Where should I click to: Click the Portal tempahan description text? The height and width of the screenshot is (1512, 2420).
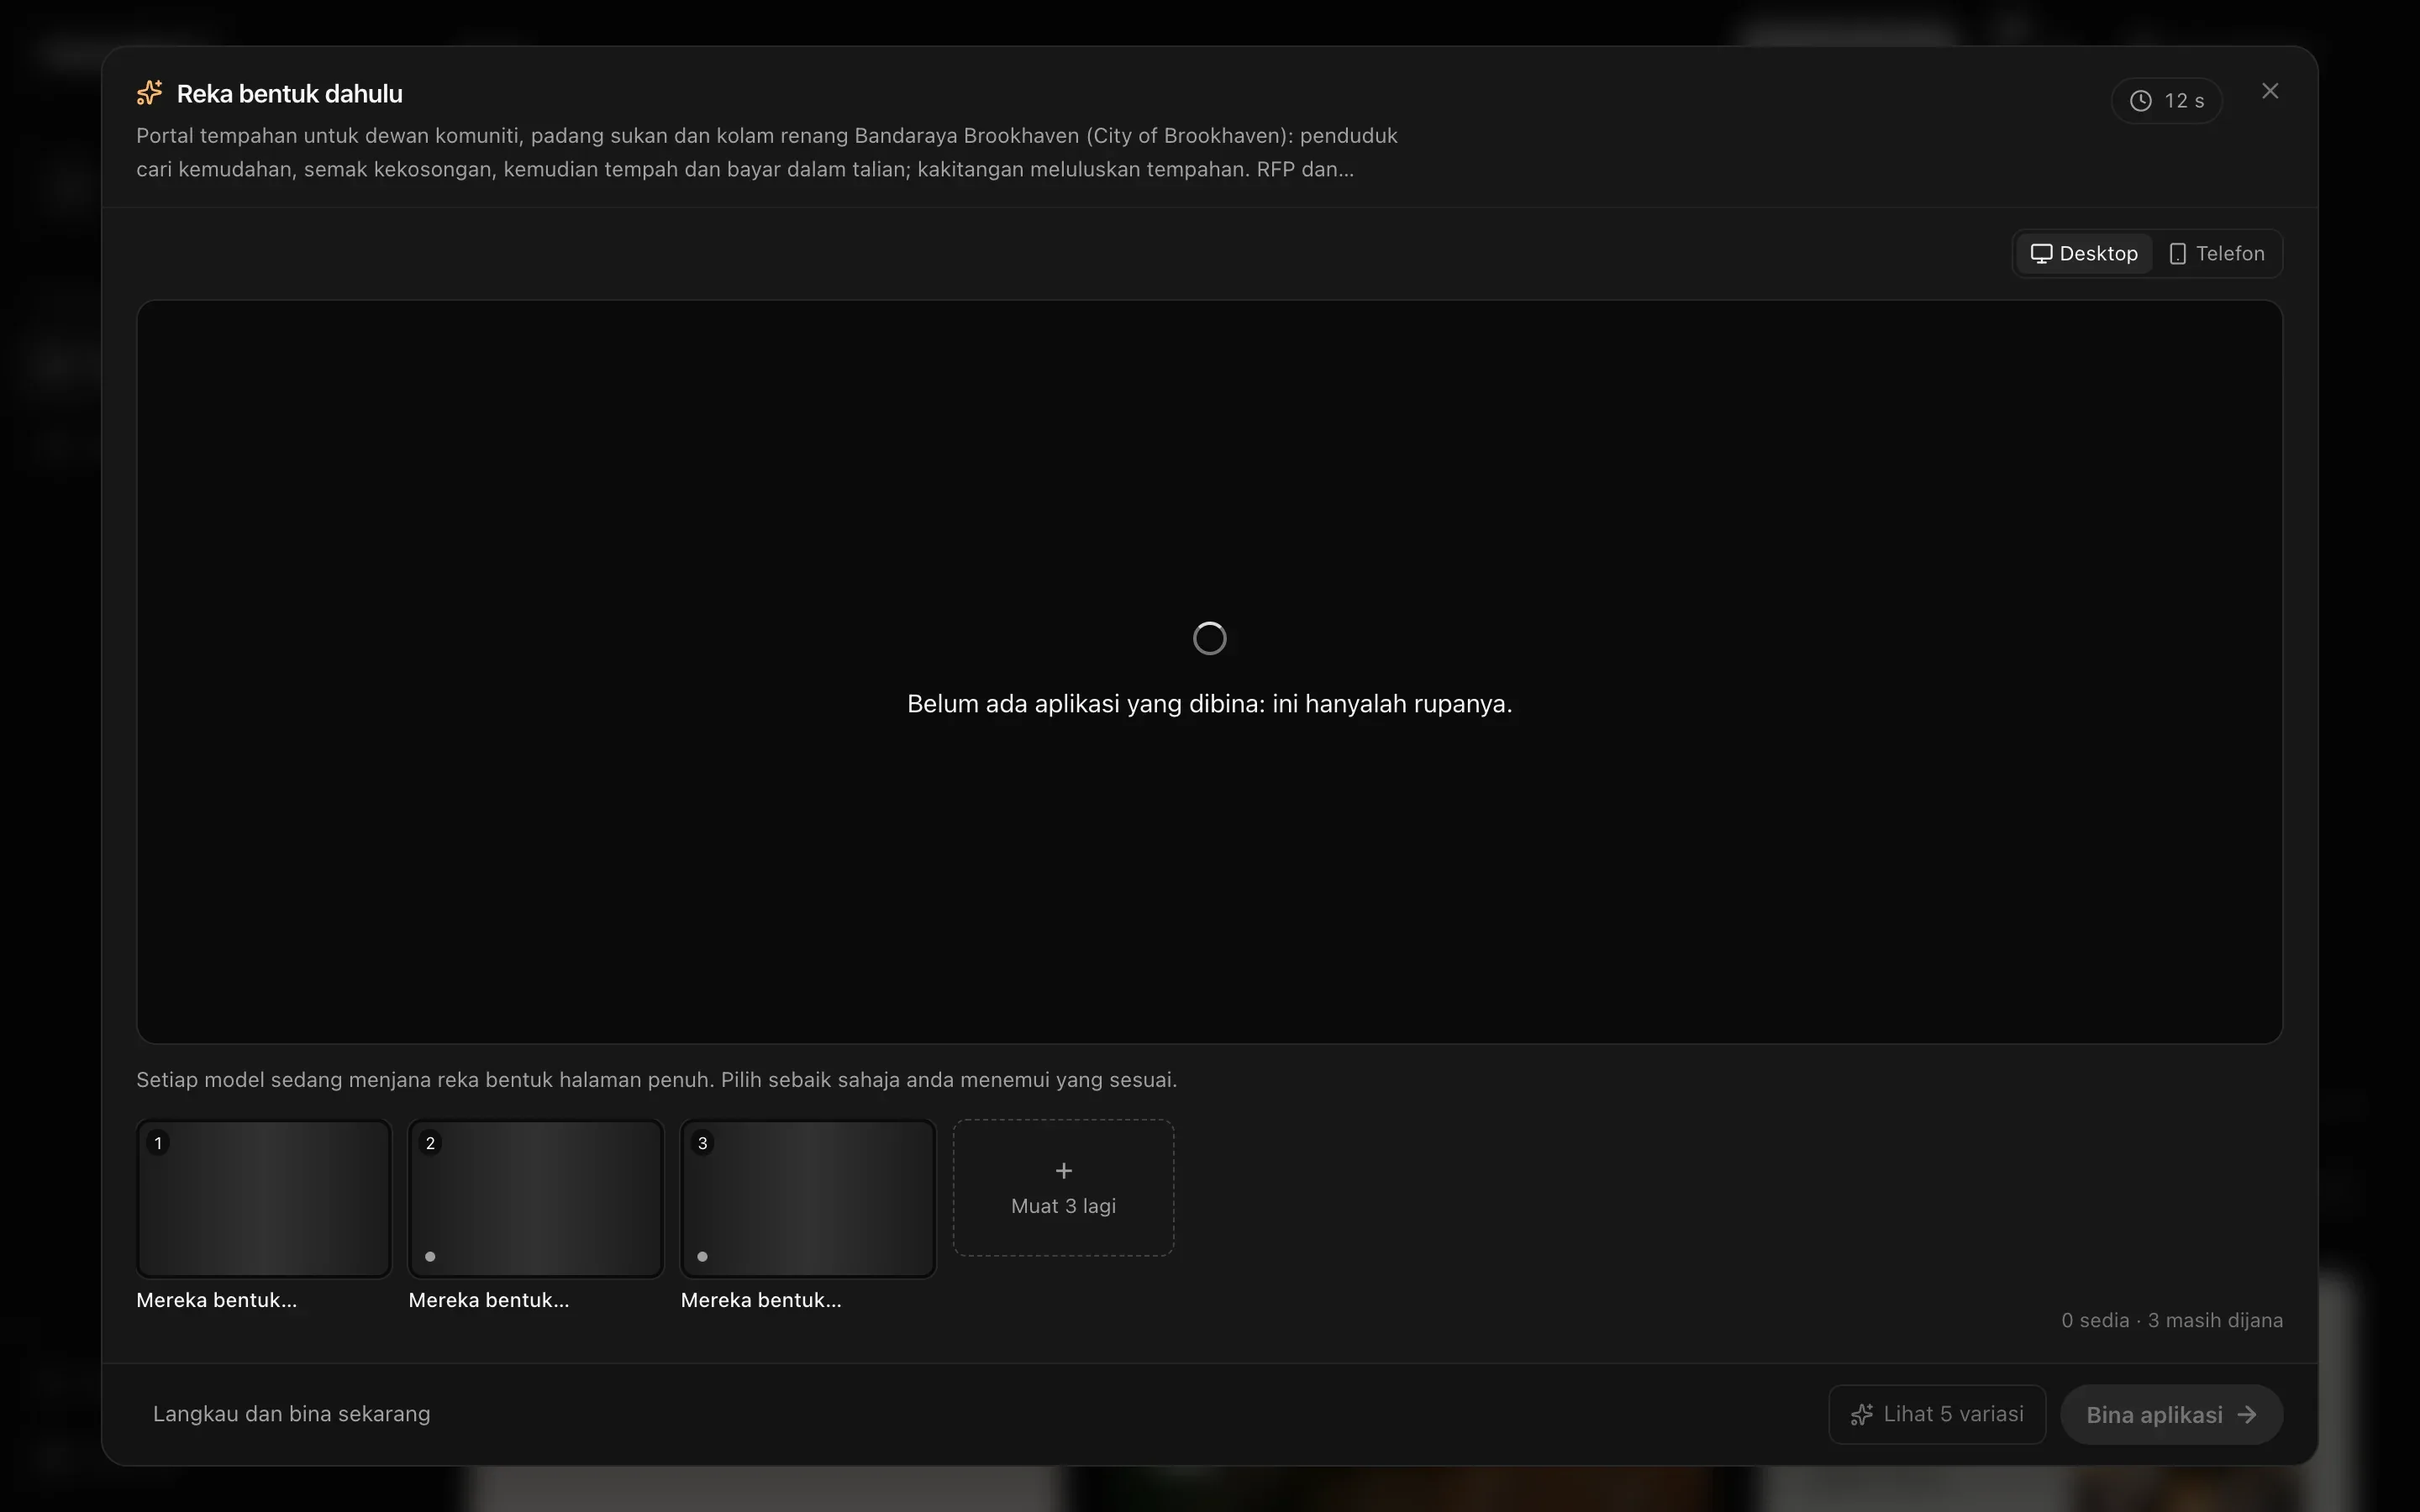point(767,152)
